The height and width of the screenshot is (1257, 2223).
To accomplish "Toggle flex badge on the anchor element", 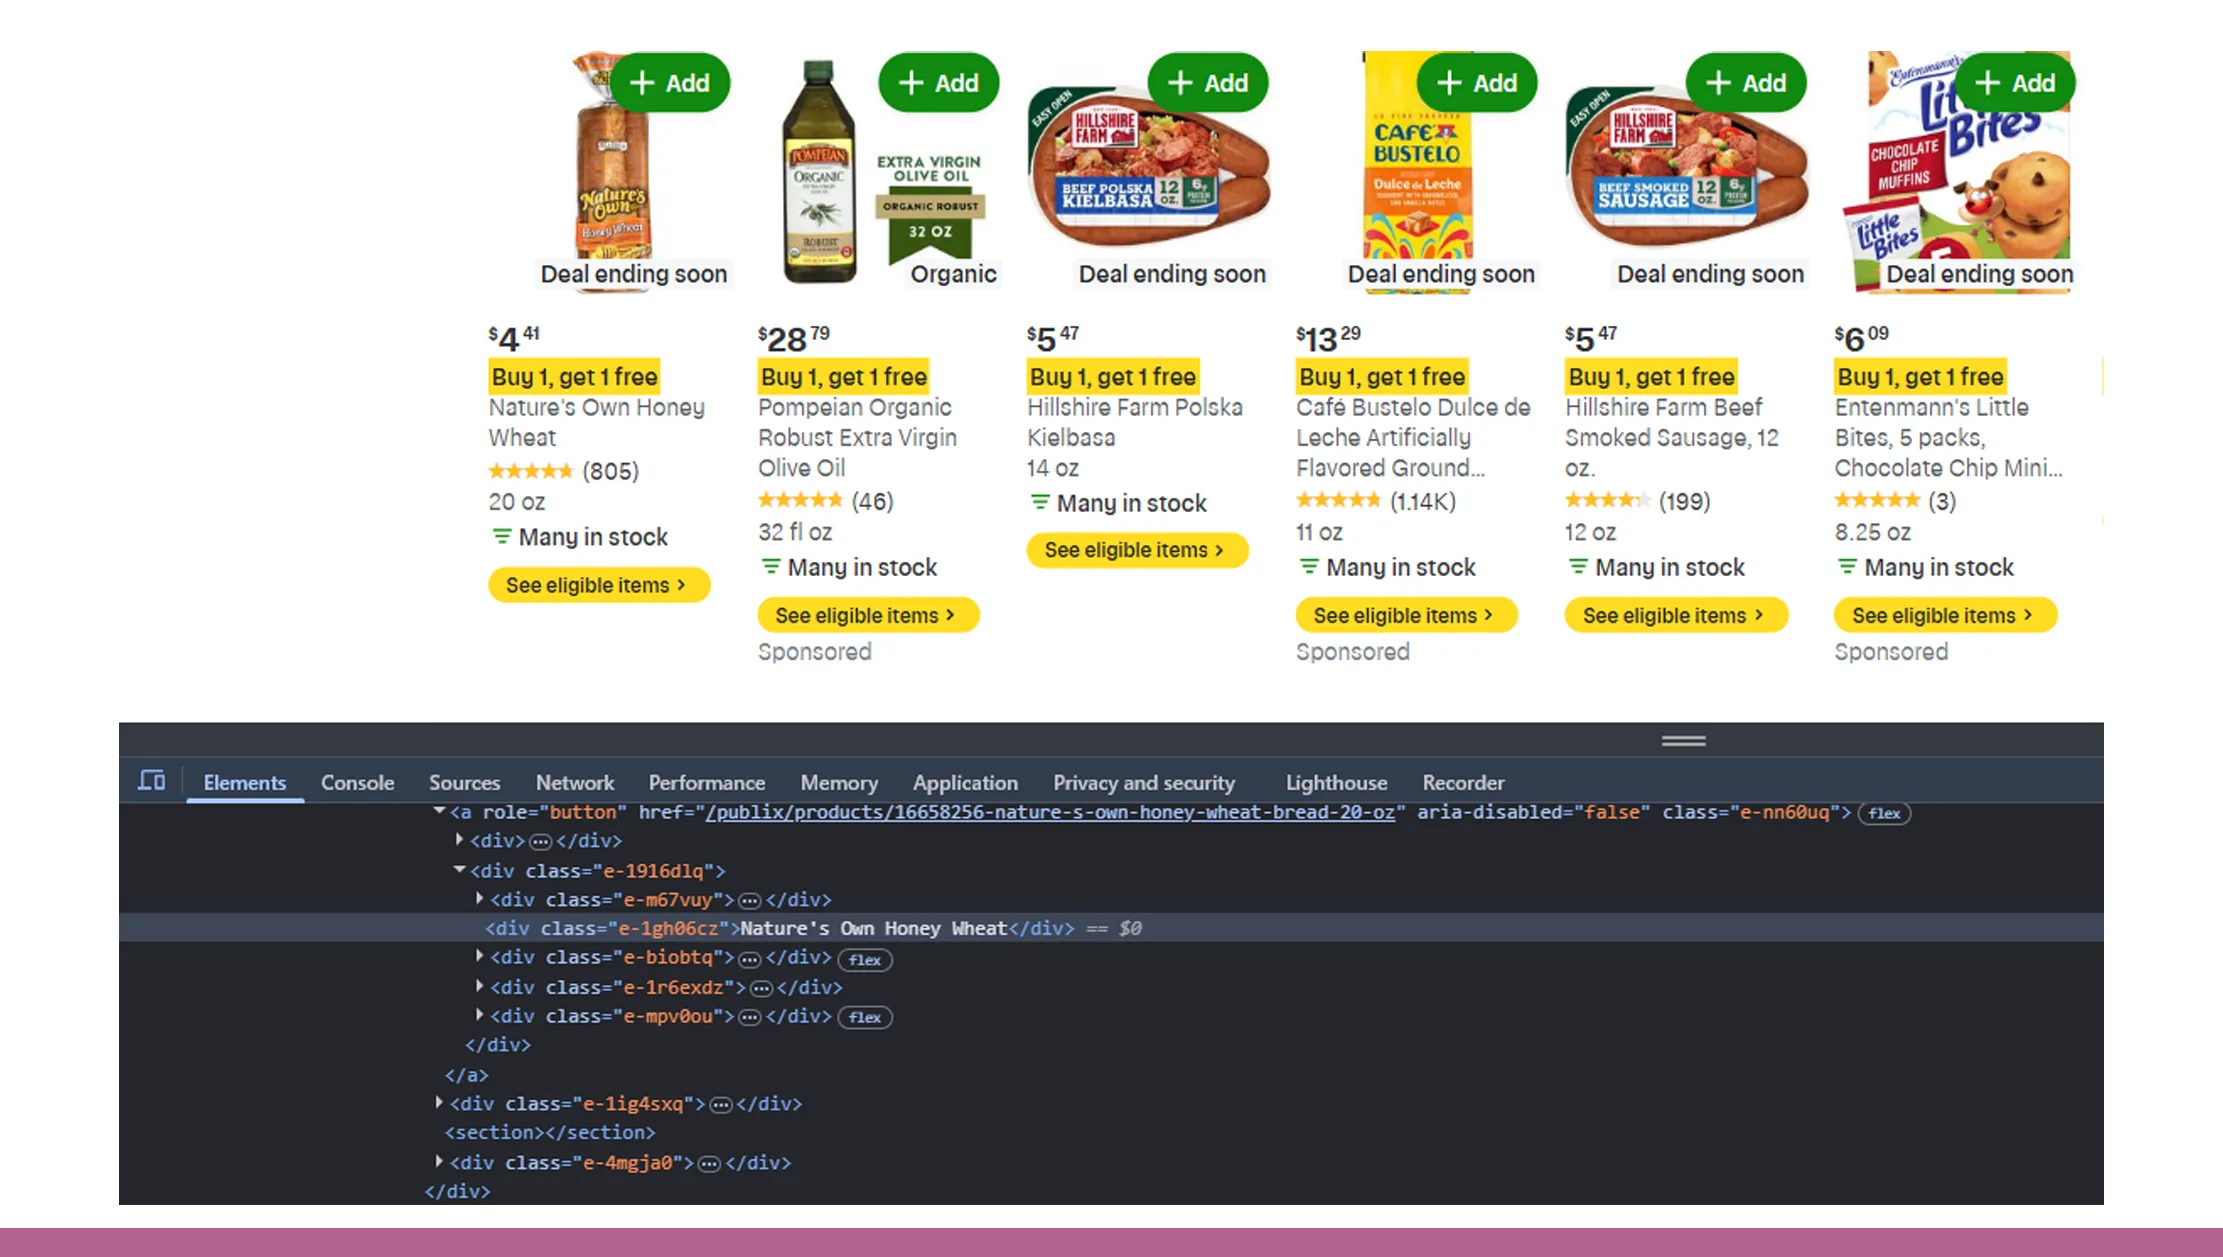I will (x=1884, y=814).
